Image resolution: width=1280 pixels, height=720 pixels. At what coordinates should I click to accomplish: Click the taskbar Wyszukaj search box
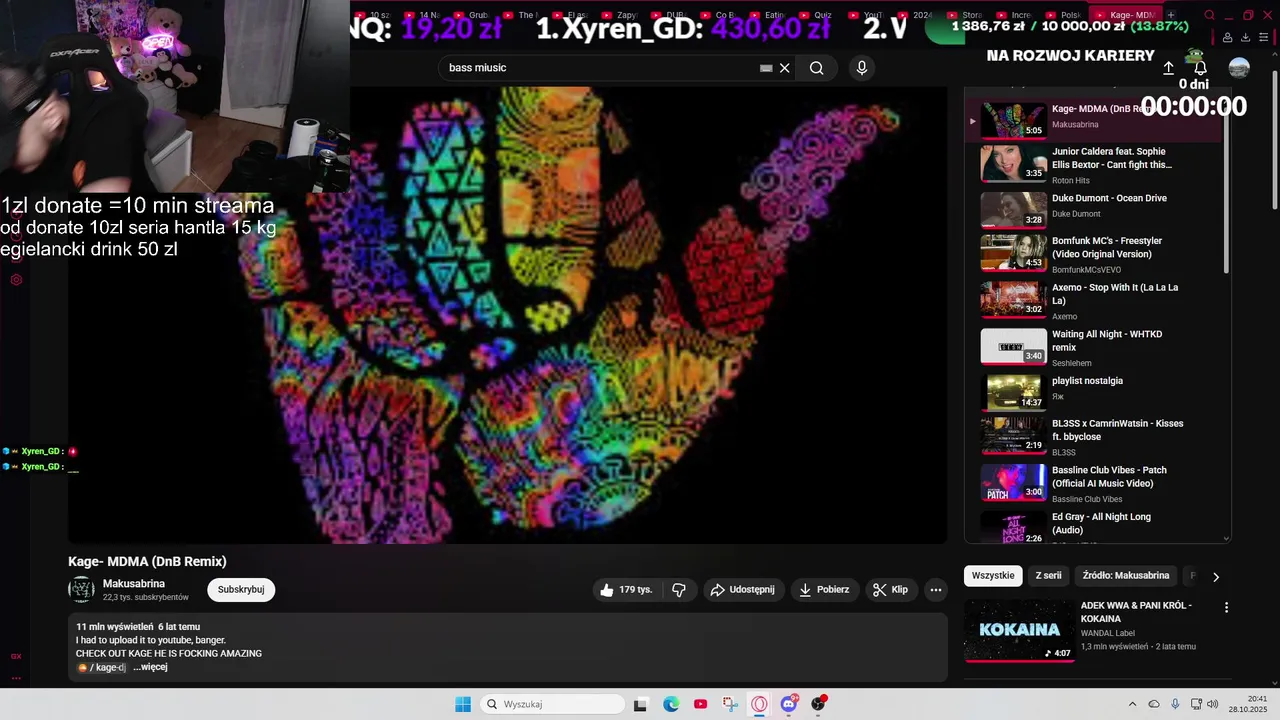click(553, 704)
